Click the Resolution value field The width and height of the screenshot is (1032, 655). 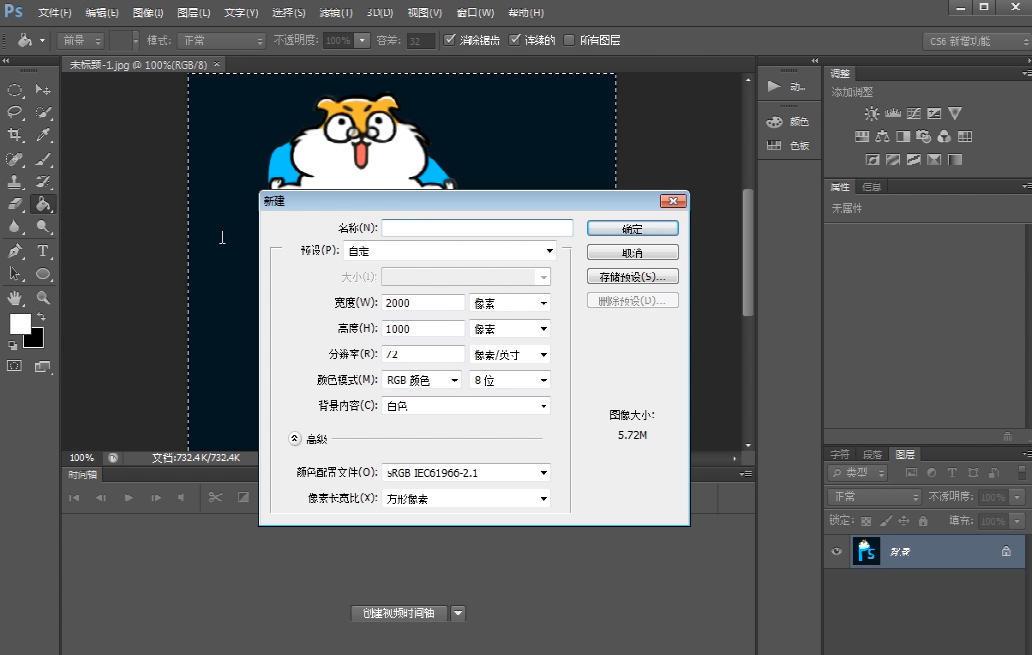(423, 354)
